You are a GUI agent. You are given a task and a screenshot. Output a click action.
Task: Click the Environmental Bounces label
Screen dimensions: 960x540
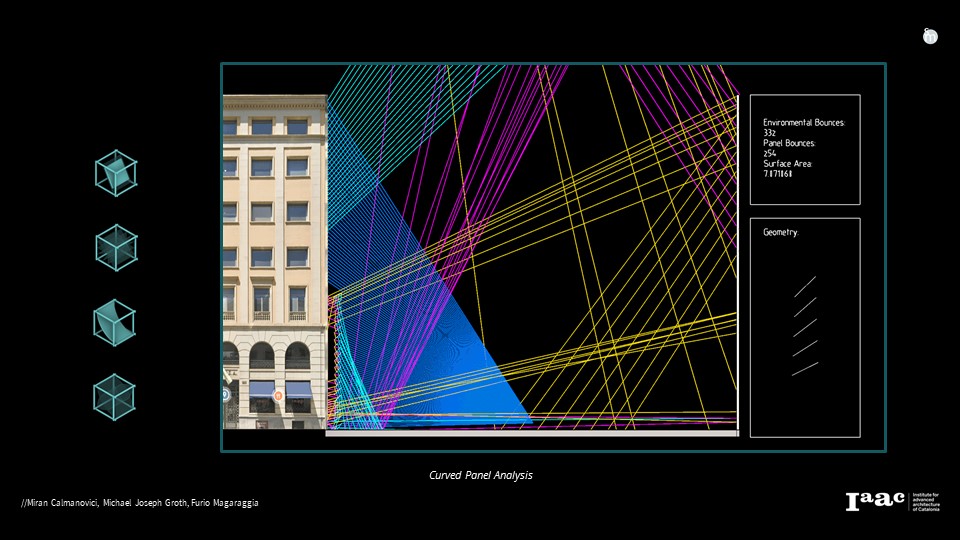[x=804, y=122]
